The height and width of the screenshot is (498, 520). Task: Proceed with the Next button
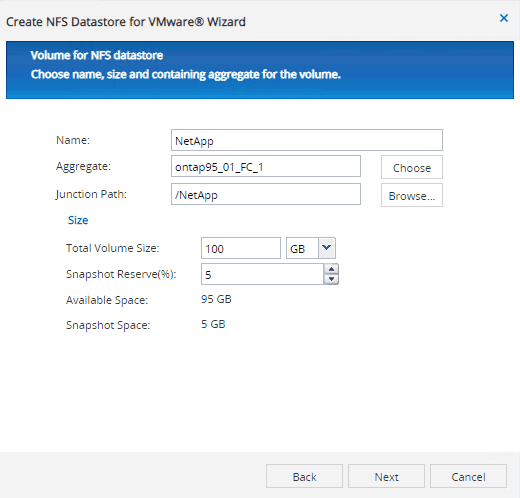[386, 476]
